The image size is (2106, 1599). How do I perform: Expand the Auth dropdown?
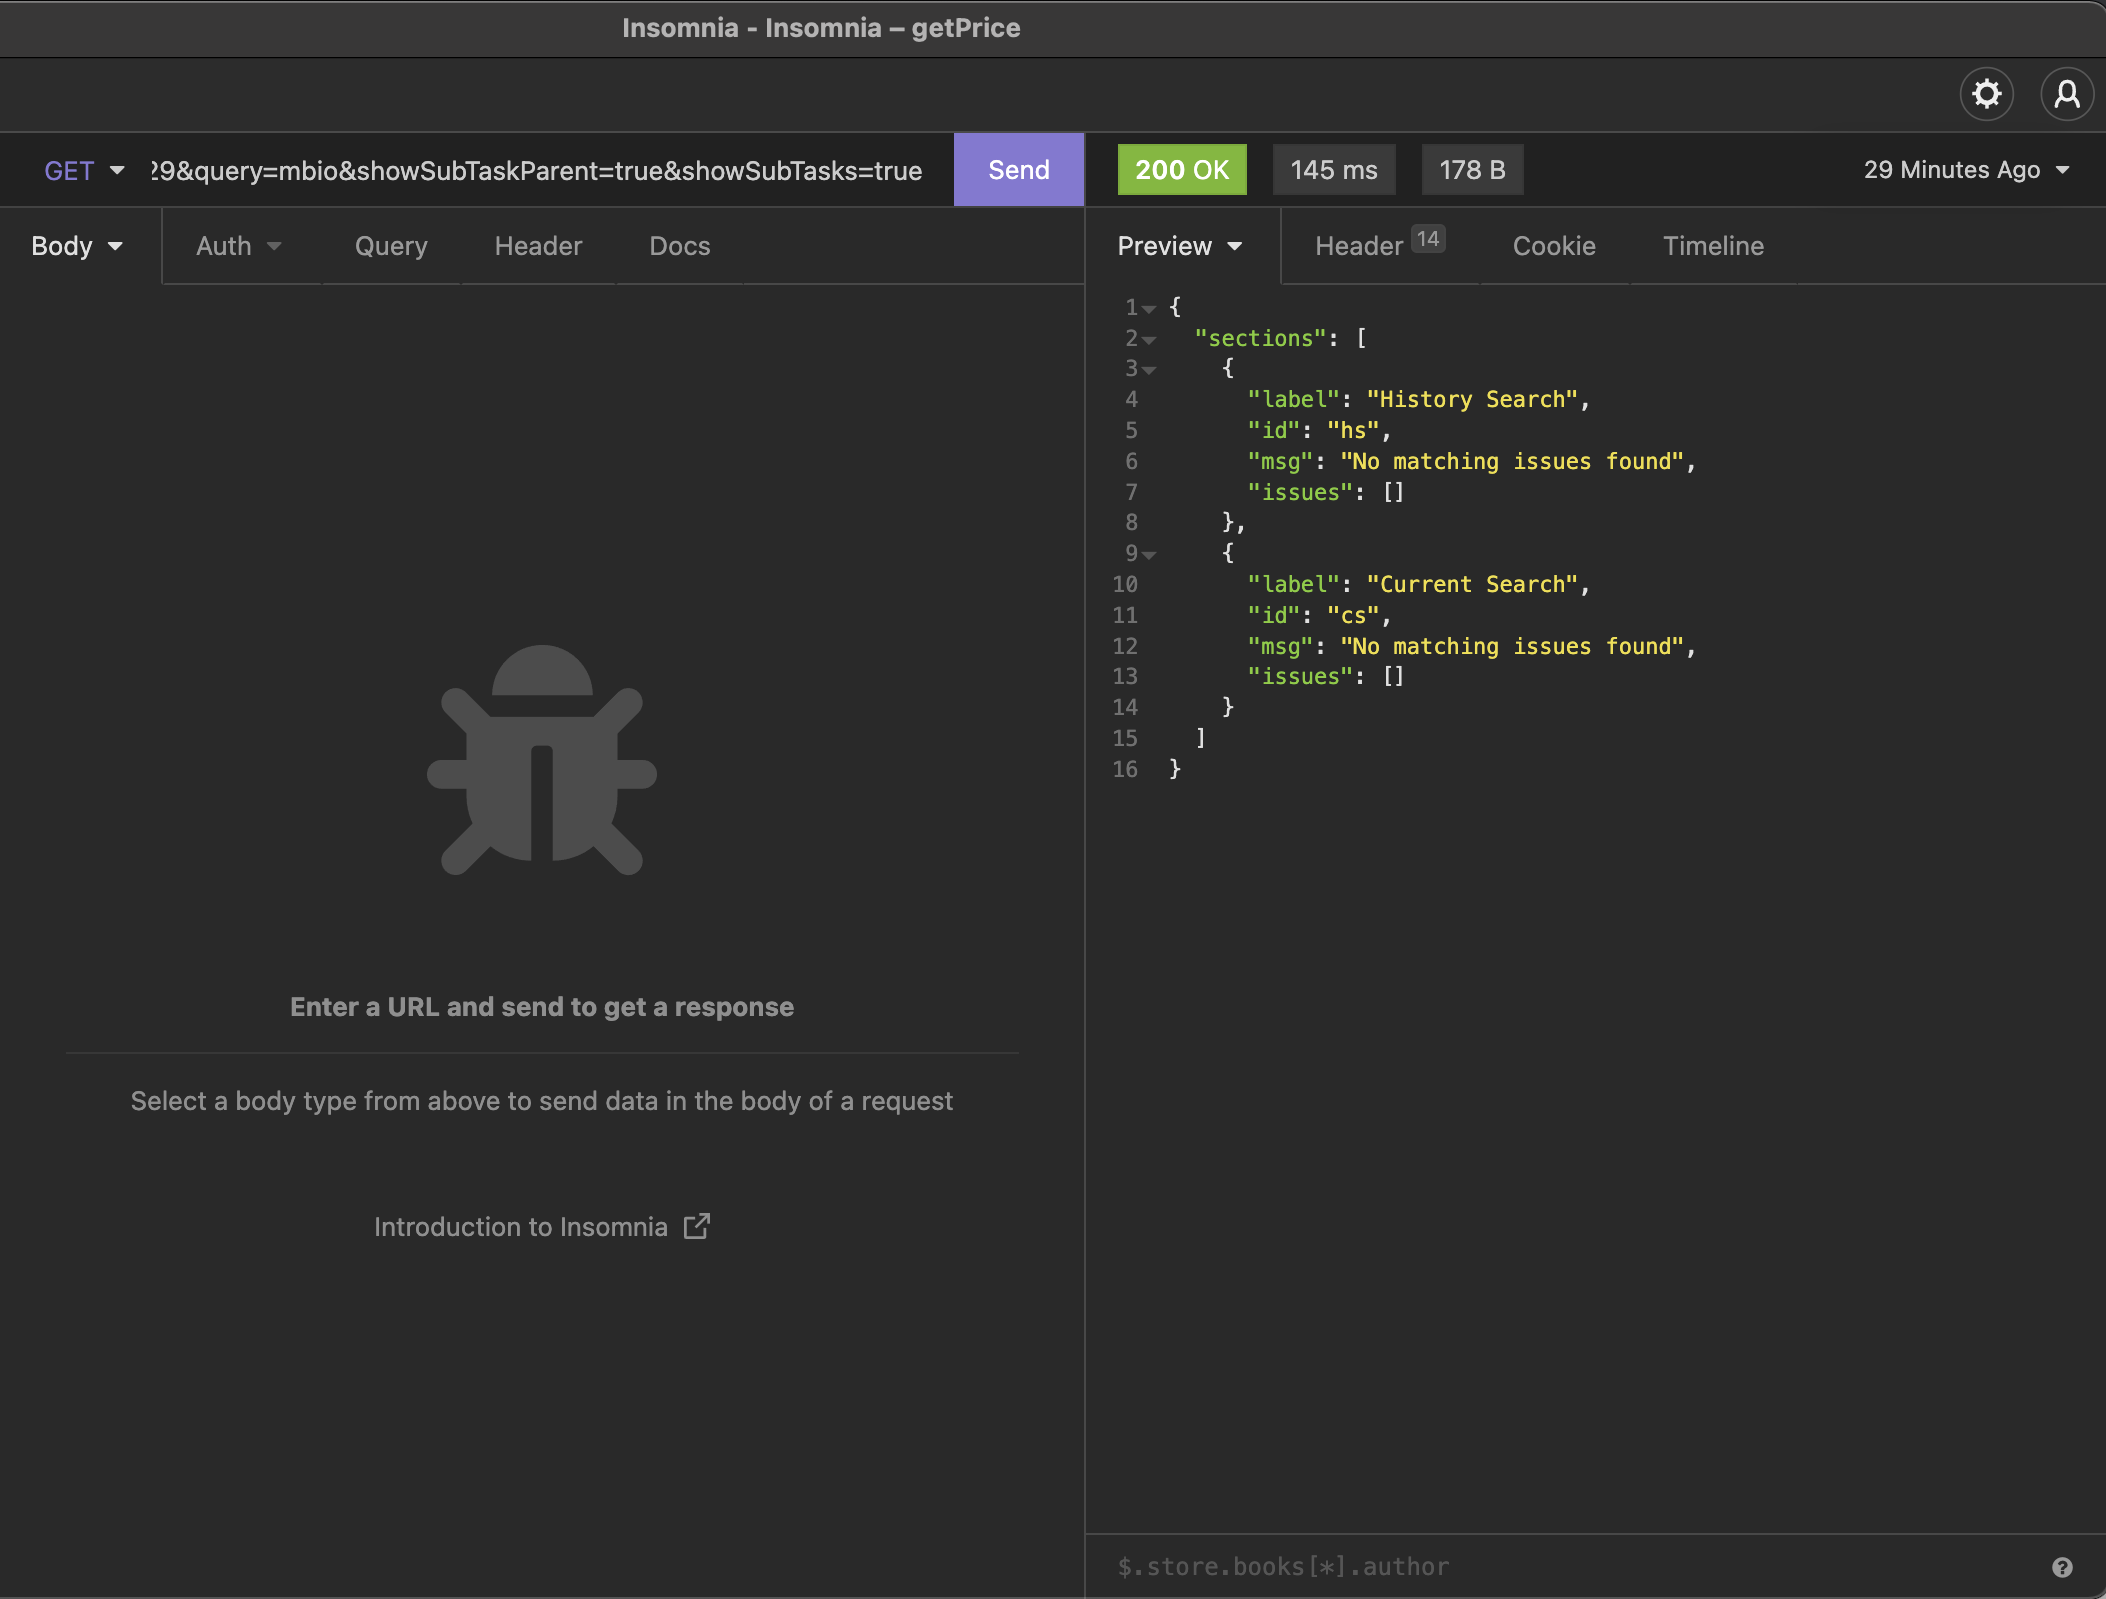pyautogui.click(x=239, y=246)
